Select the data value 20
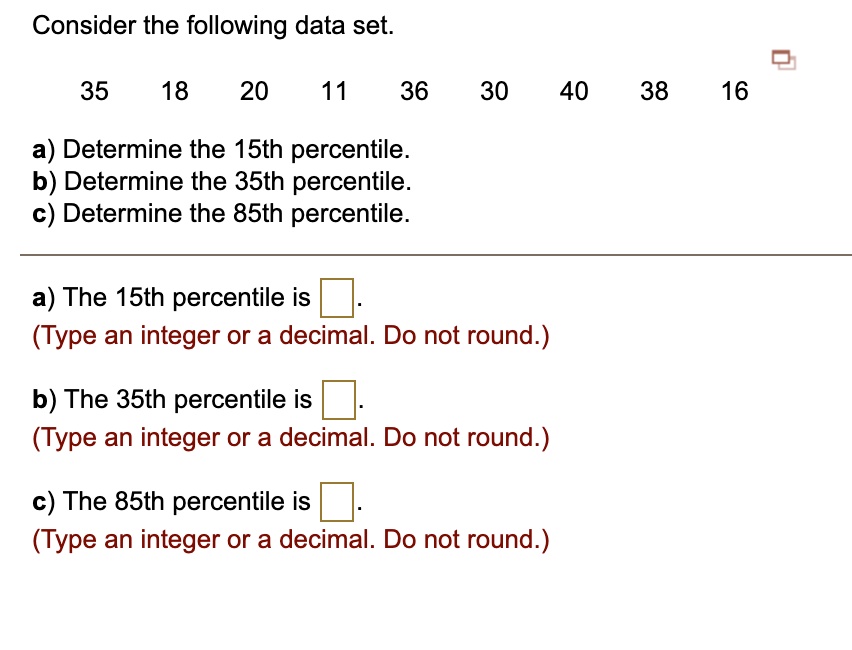 (x=254, y=91)
